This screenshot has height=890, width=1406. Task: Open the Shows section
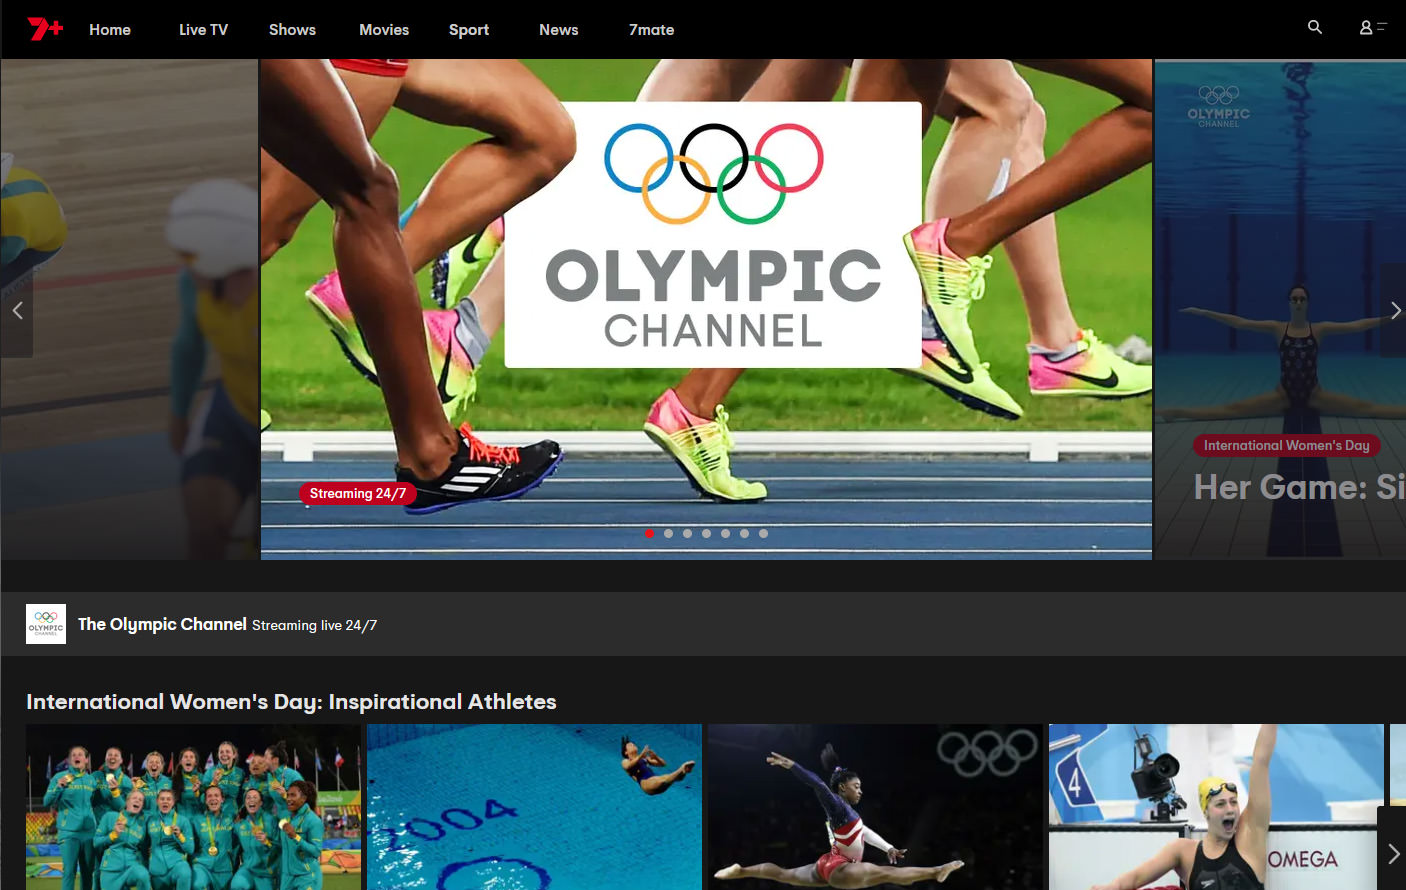292,30
